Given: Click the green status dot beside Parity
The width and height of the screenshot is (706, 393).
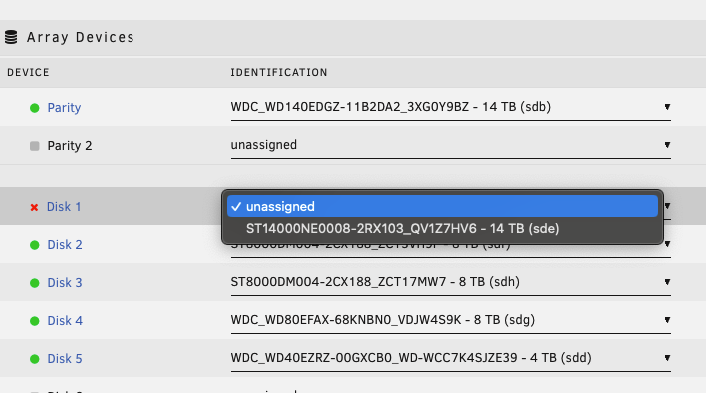Looking at the screenshot, I should 35,108.
